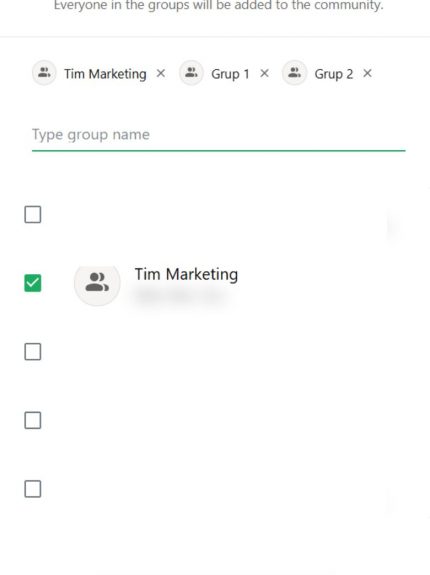Click the 'Everyone in the groups' description text
430x575 pixels.
pos(218,5)
